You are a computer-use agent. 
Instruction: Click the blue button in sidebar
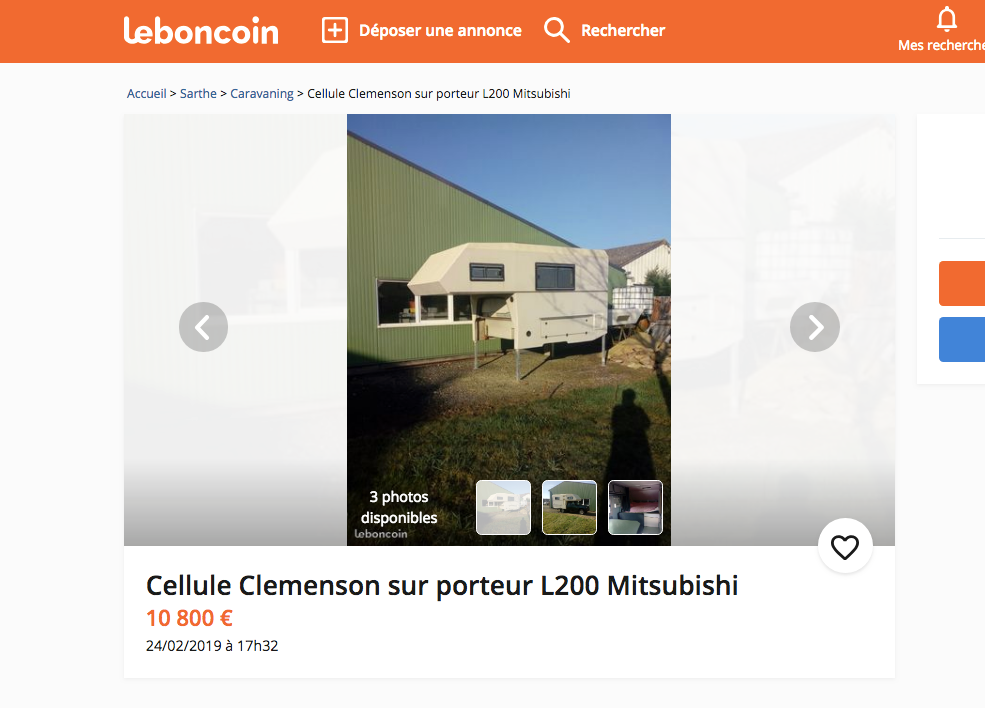coord(962,339)
